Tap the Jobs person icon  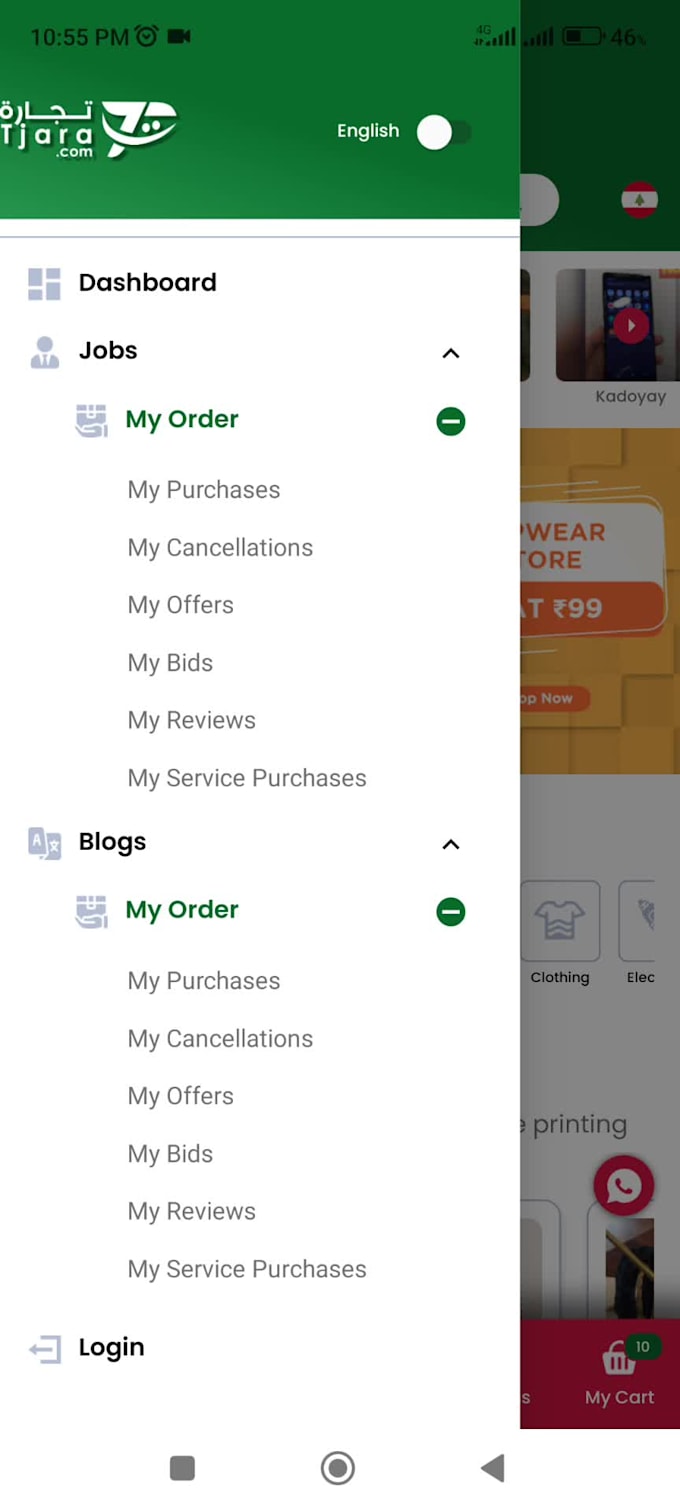44,352
